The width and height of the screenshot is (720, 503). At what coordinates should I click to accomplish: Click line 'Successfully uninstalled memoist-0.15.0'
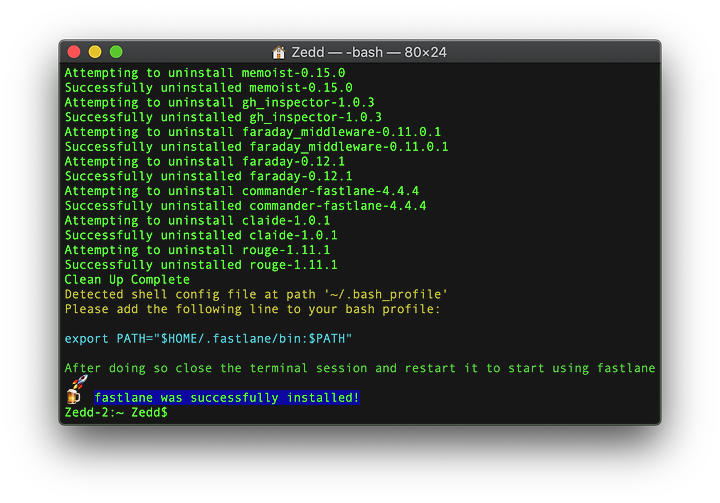click(208, 88)
